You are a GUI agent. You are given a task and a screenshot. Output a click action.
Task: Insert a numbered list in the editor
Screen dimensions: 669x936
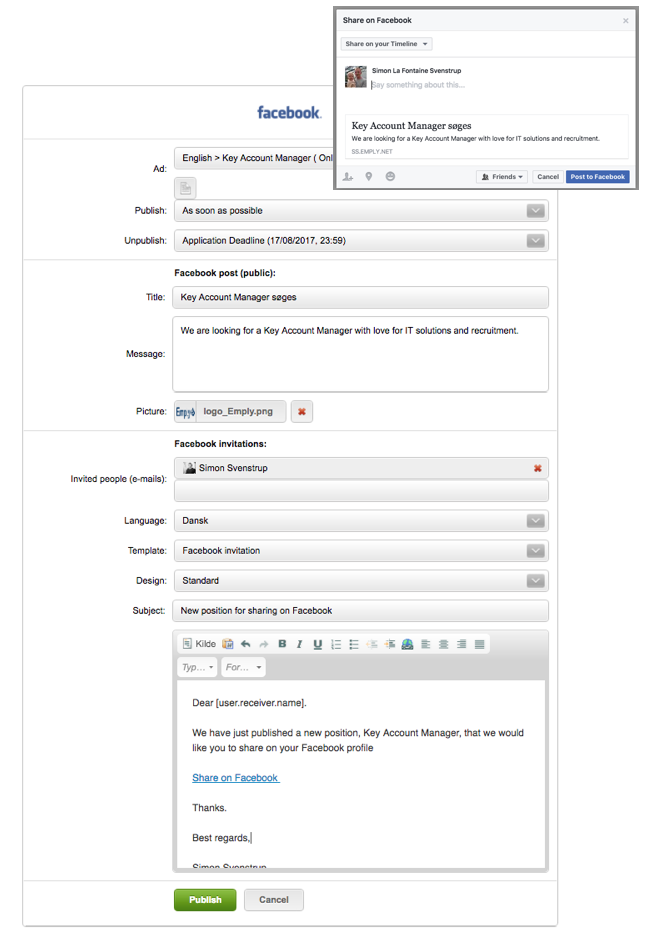pyautogui.click(x=336, y=644)
